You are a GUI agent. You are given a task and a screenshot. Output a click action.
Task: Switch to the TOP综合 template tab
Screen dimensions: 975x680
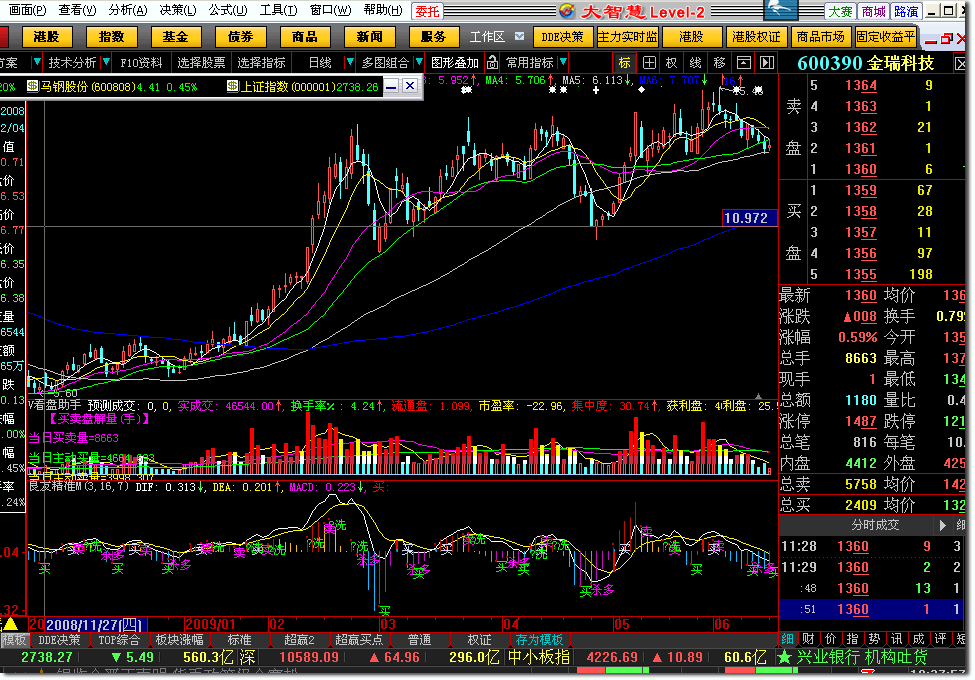point(119,640)
